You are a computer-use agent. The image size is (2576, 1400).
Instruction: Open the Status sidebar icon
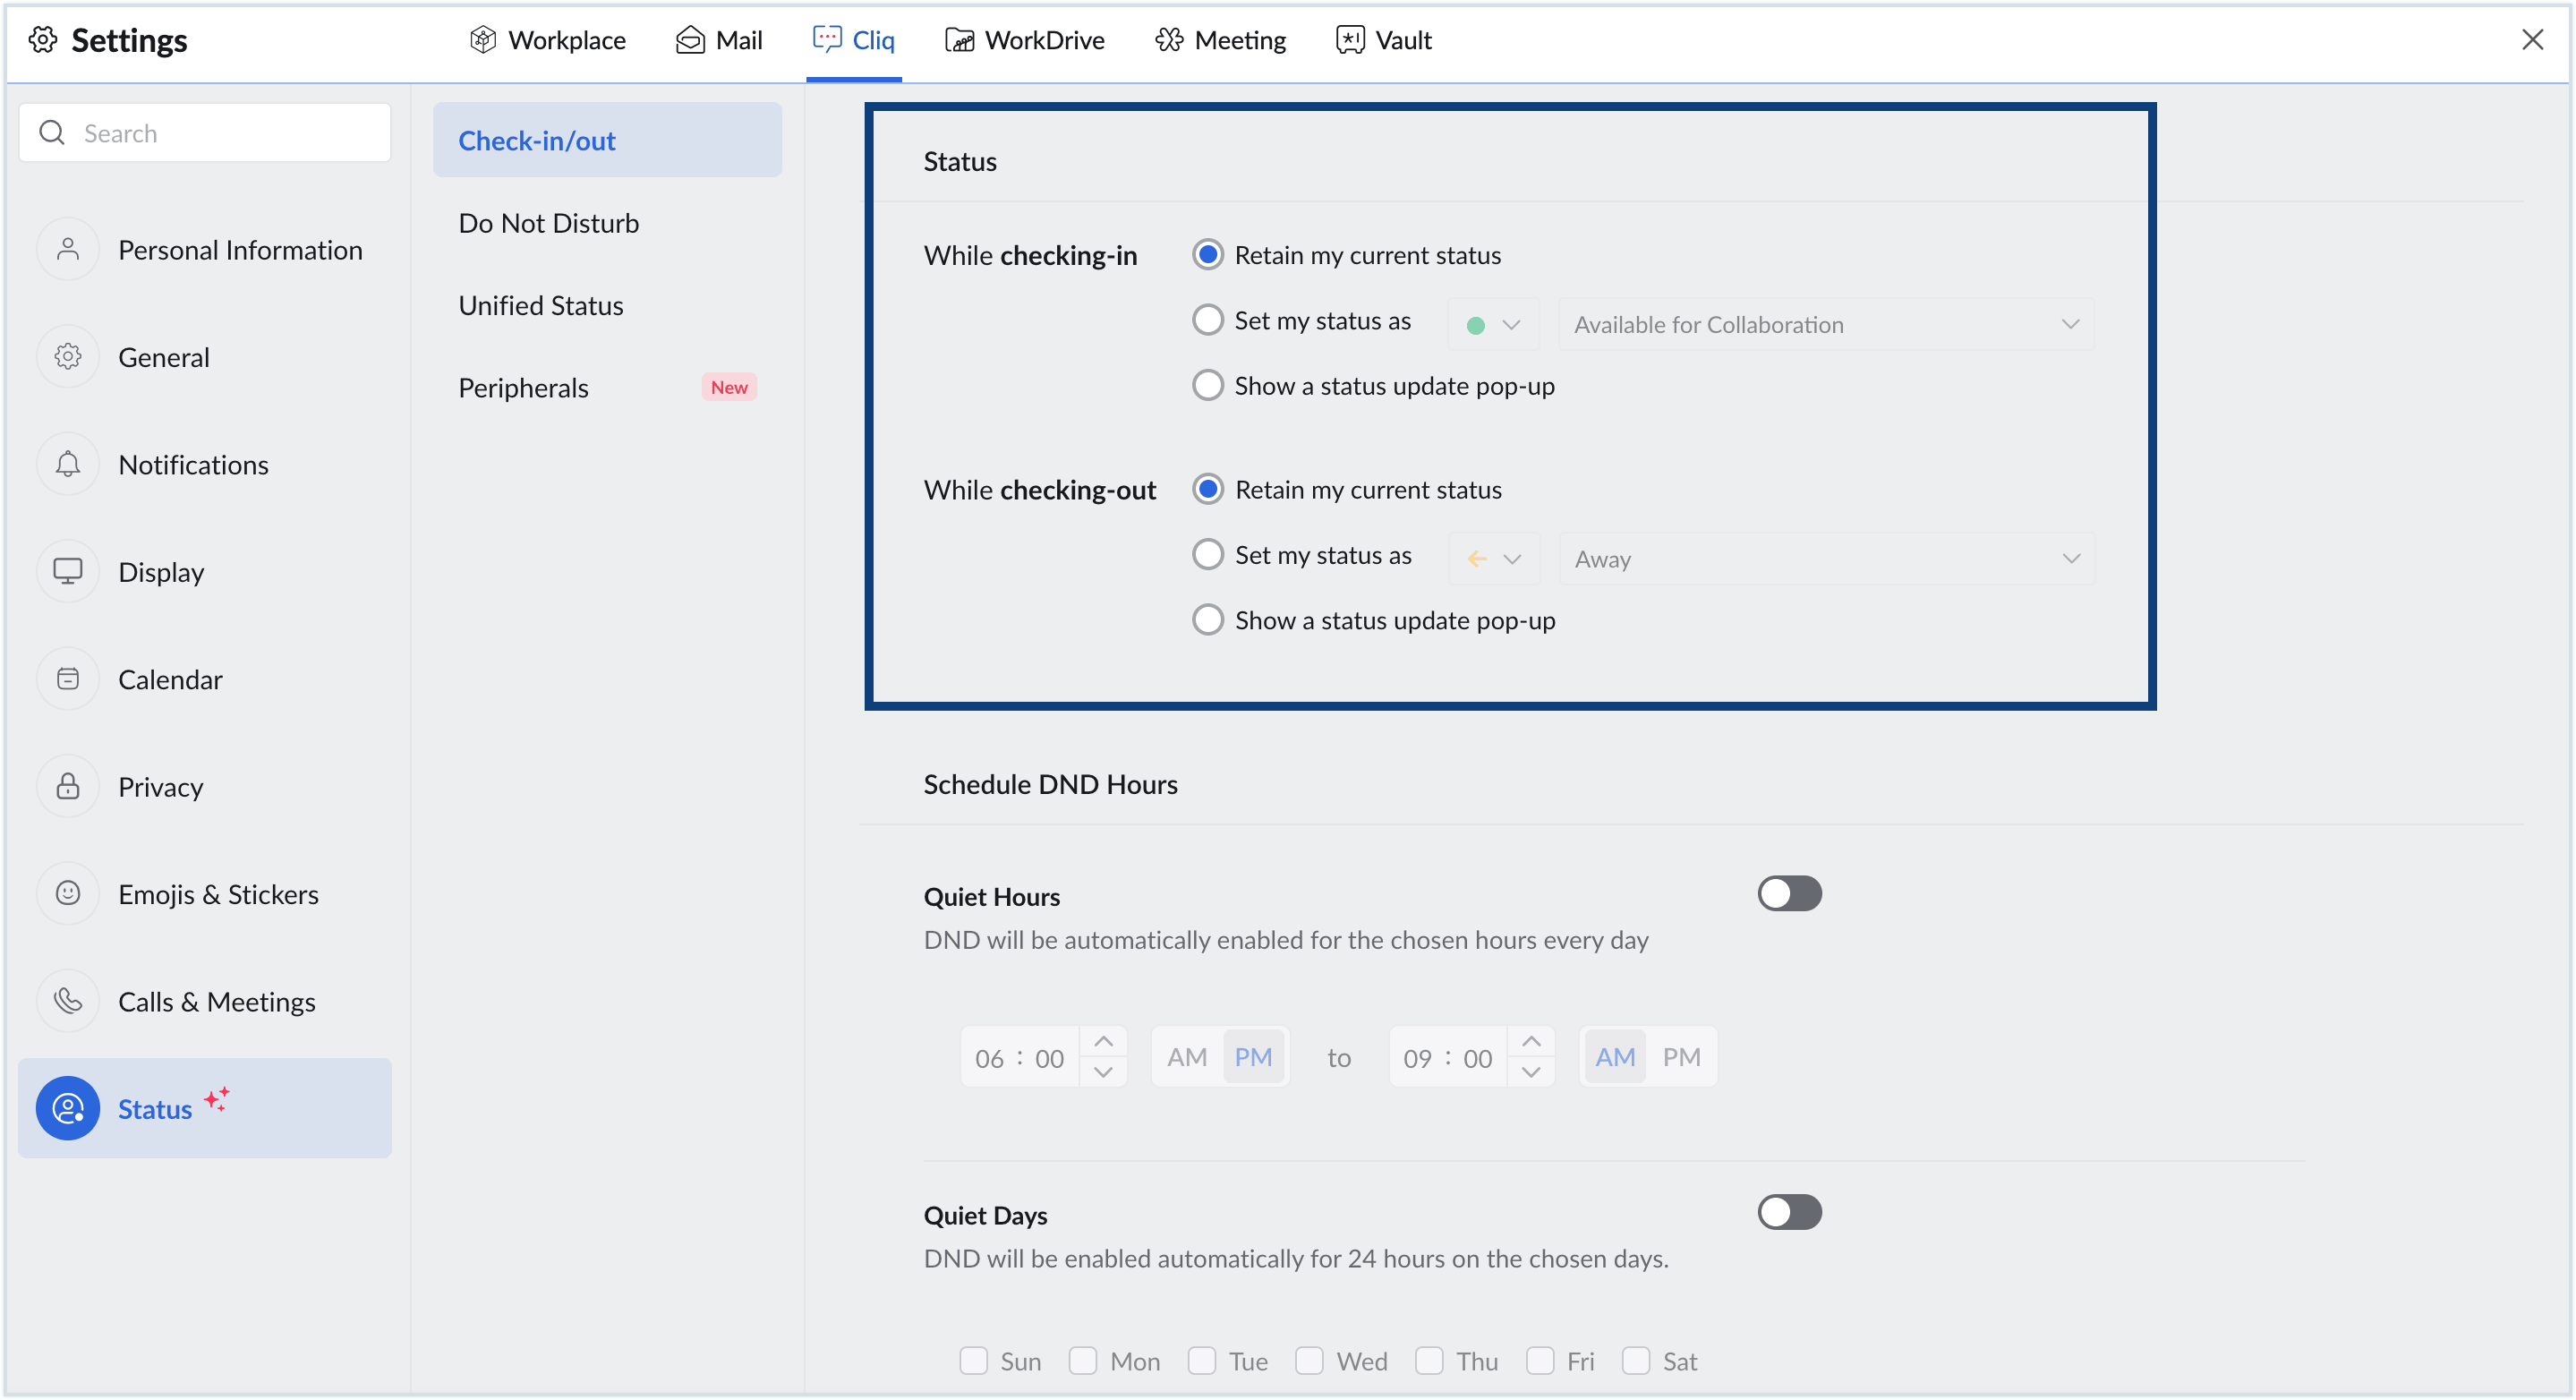[67, 1108]
